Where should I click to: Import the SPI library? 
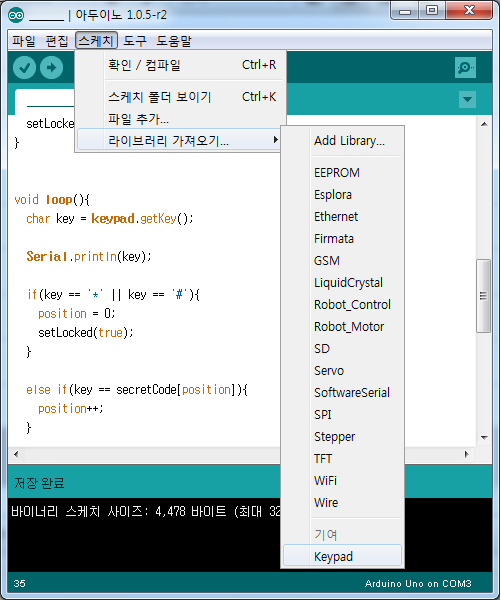tap(343, 414)
